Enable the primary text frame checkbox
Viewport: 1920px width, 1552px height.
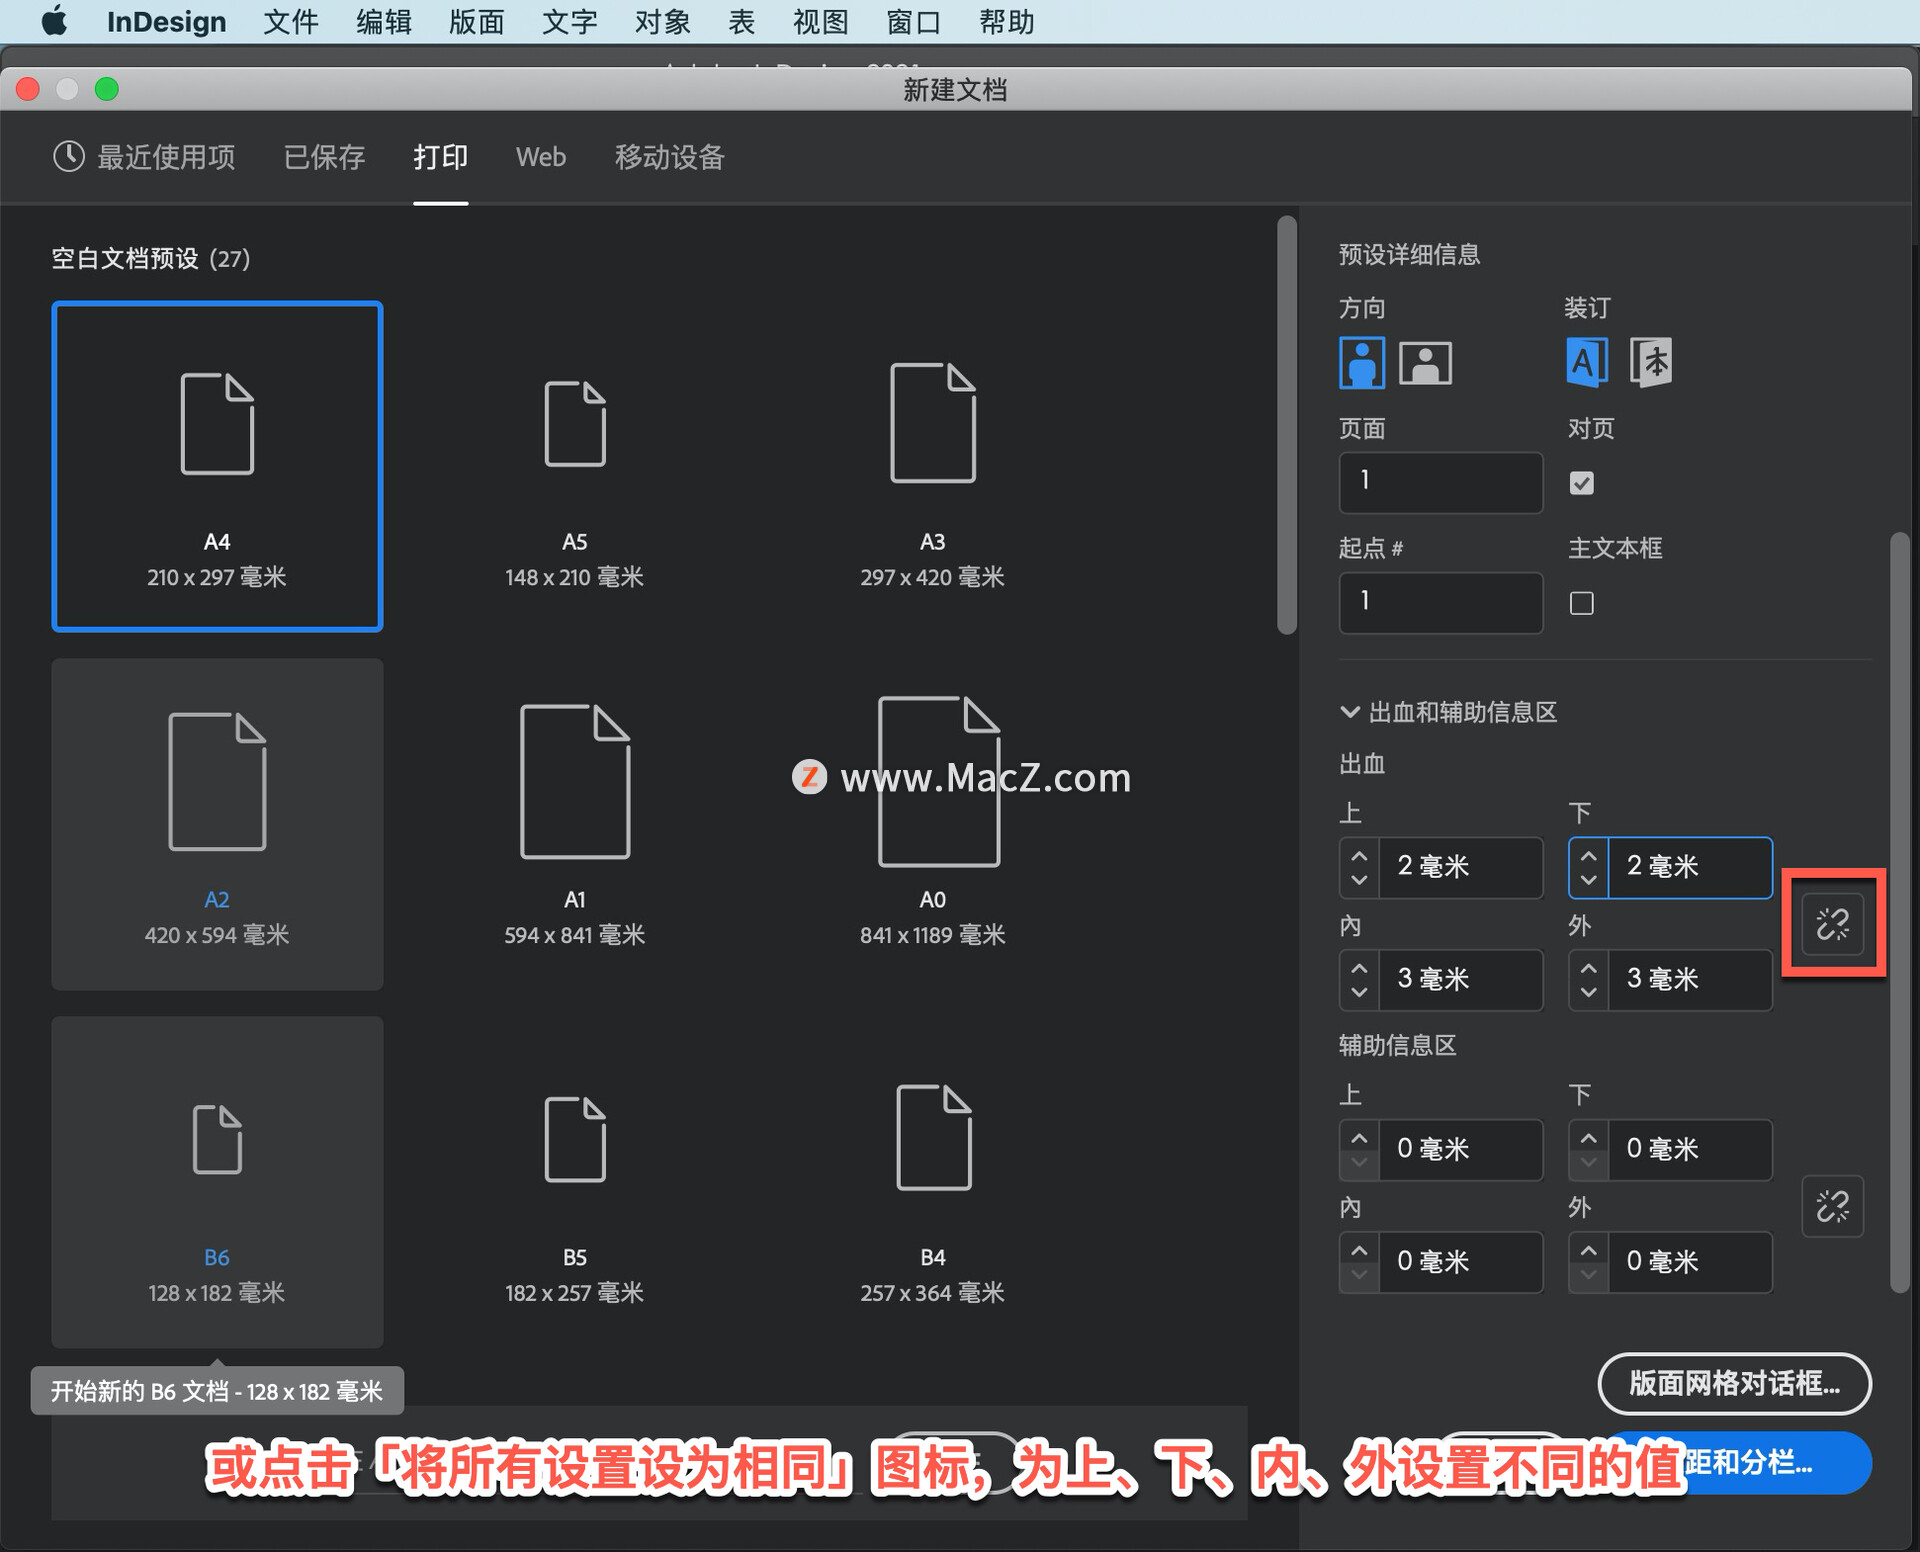(x=1581, y=603)
